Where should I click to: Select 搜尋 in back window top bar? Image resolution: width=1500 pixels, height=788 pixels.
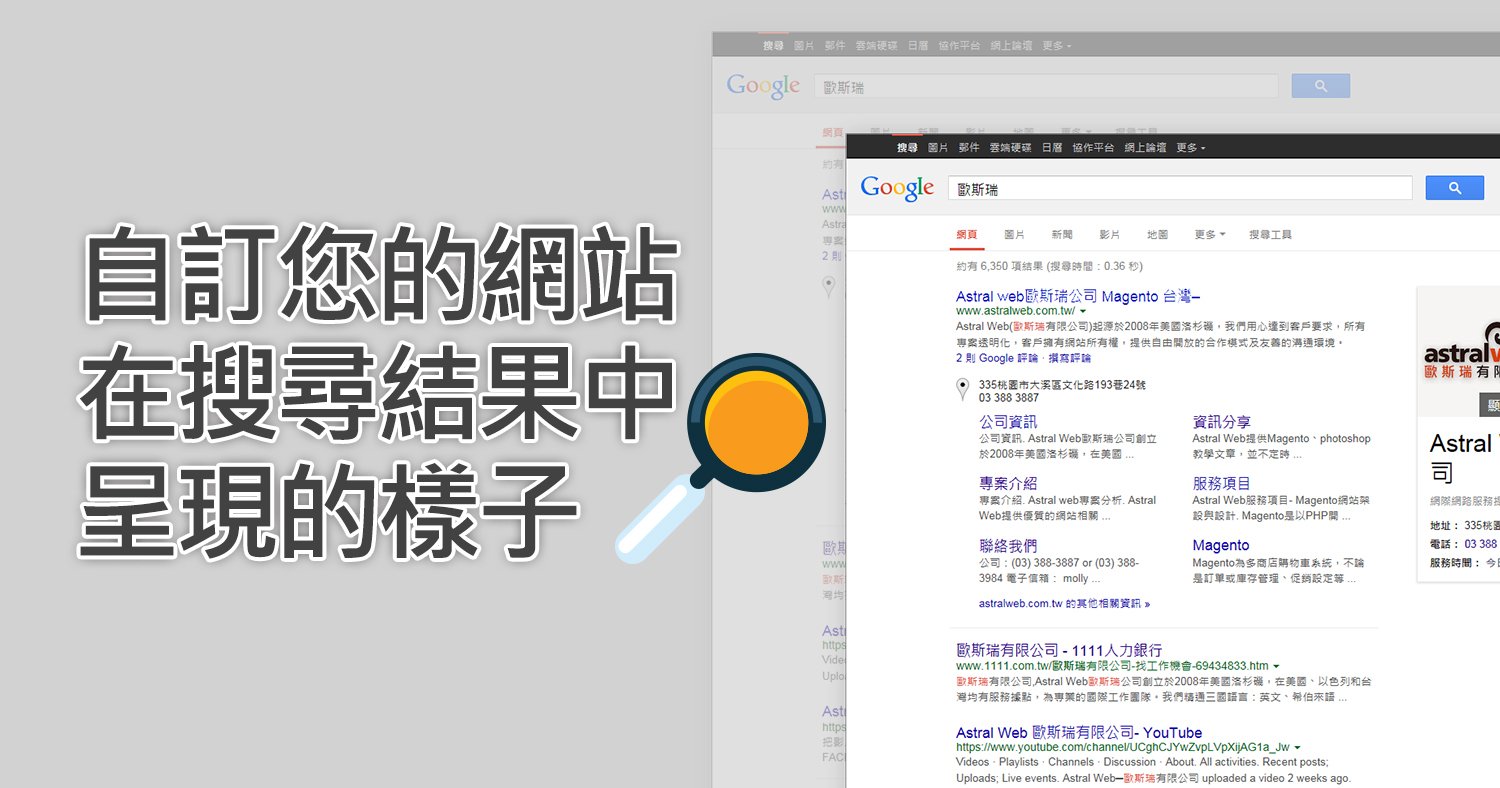tap(773, 46)
